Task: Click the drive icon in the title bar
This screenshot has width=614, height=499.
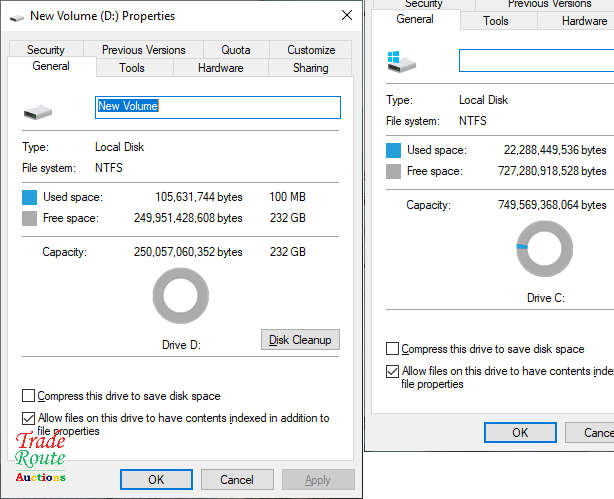Action: tap(16, 16)
